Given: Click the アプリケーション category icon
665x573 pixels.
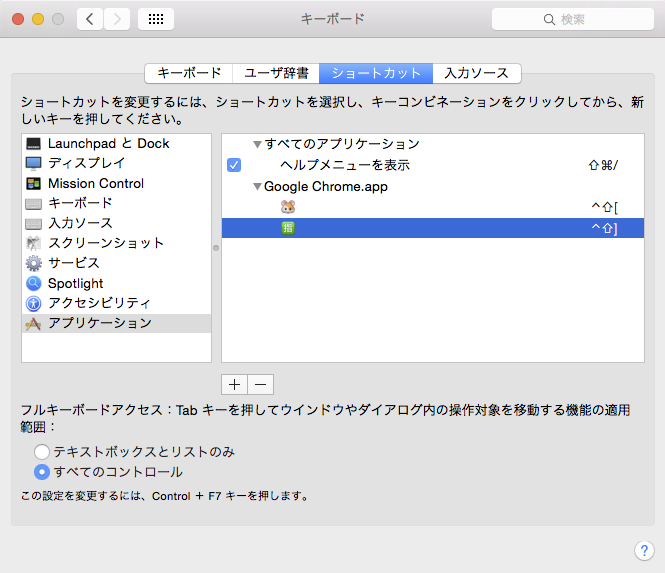Looking at the screenshot, I should click(34, 324).
